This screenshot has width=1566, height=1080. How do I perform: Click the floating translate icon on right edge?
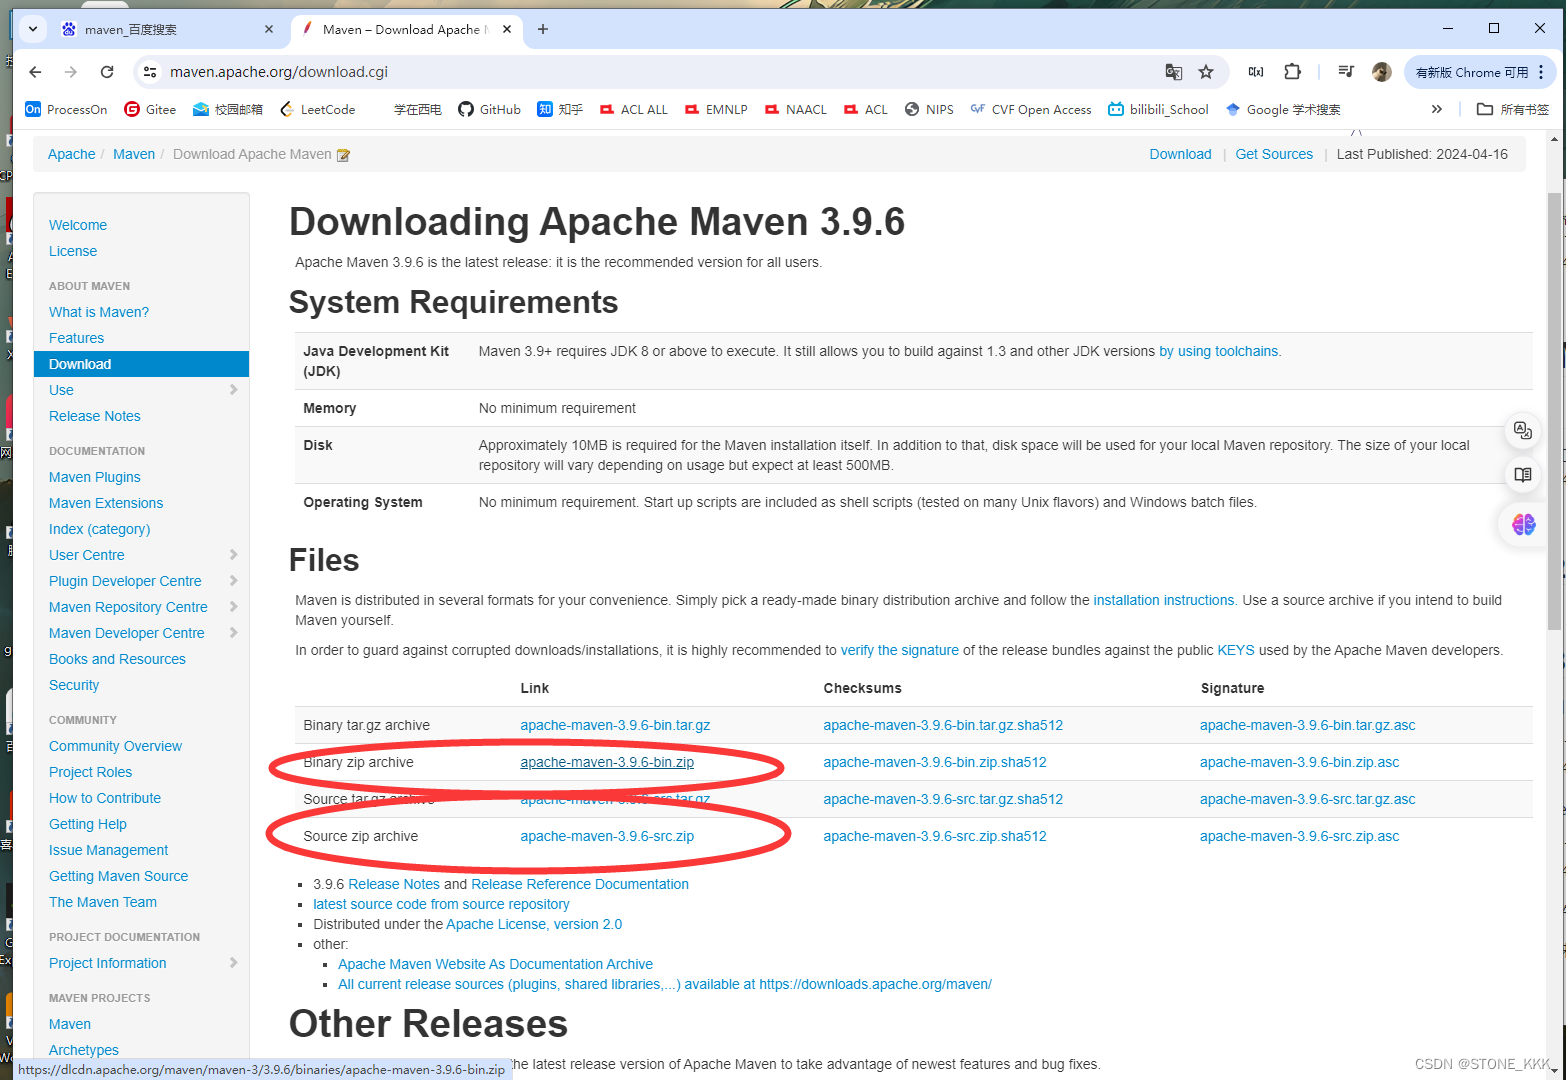[1523, 430]
